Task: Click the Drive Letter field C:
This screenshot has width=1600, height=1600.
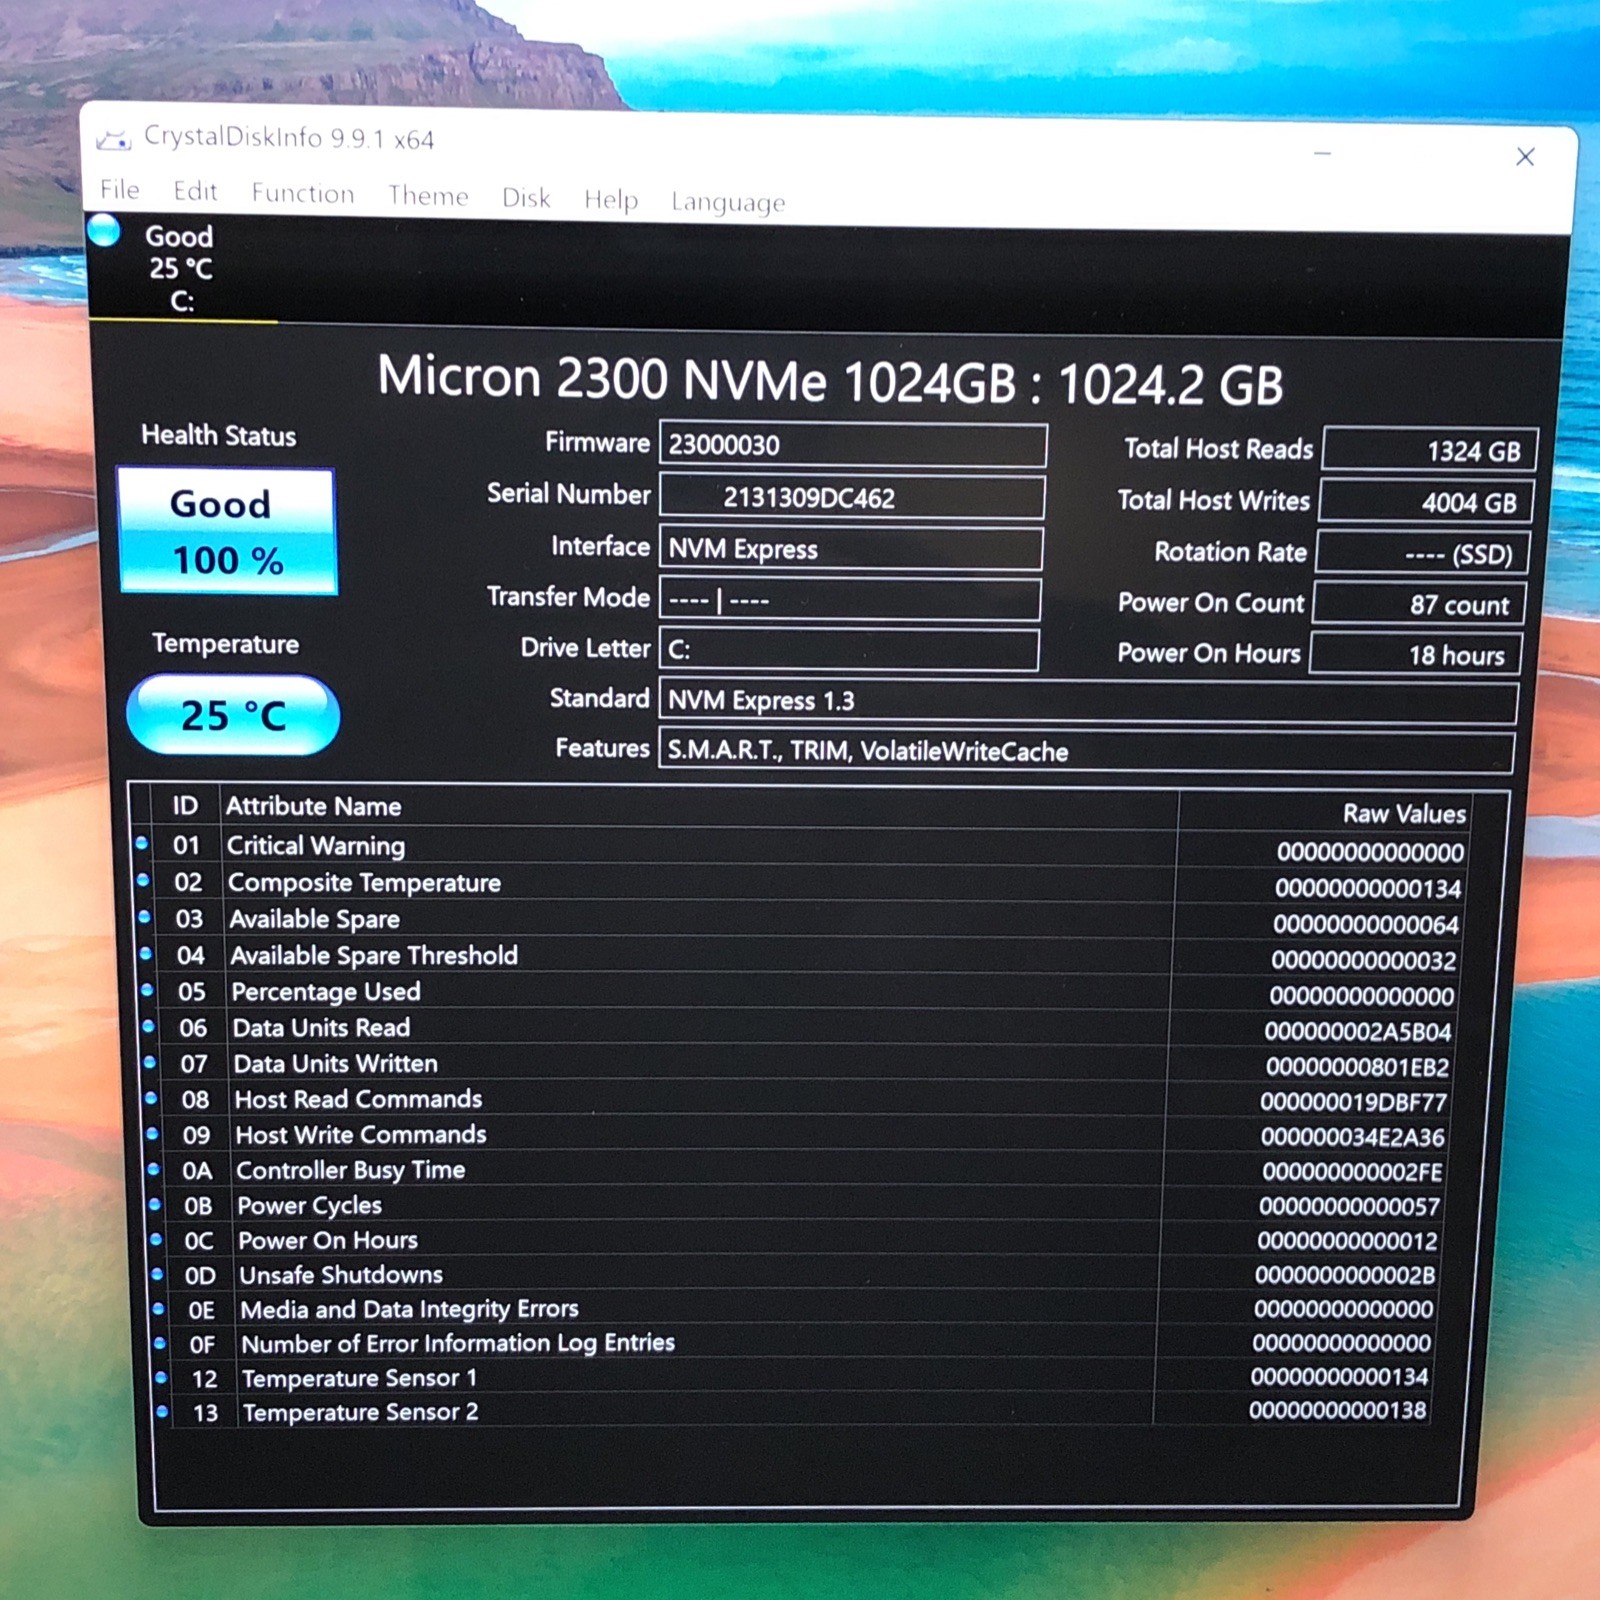Action: [848, 650]
